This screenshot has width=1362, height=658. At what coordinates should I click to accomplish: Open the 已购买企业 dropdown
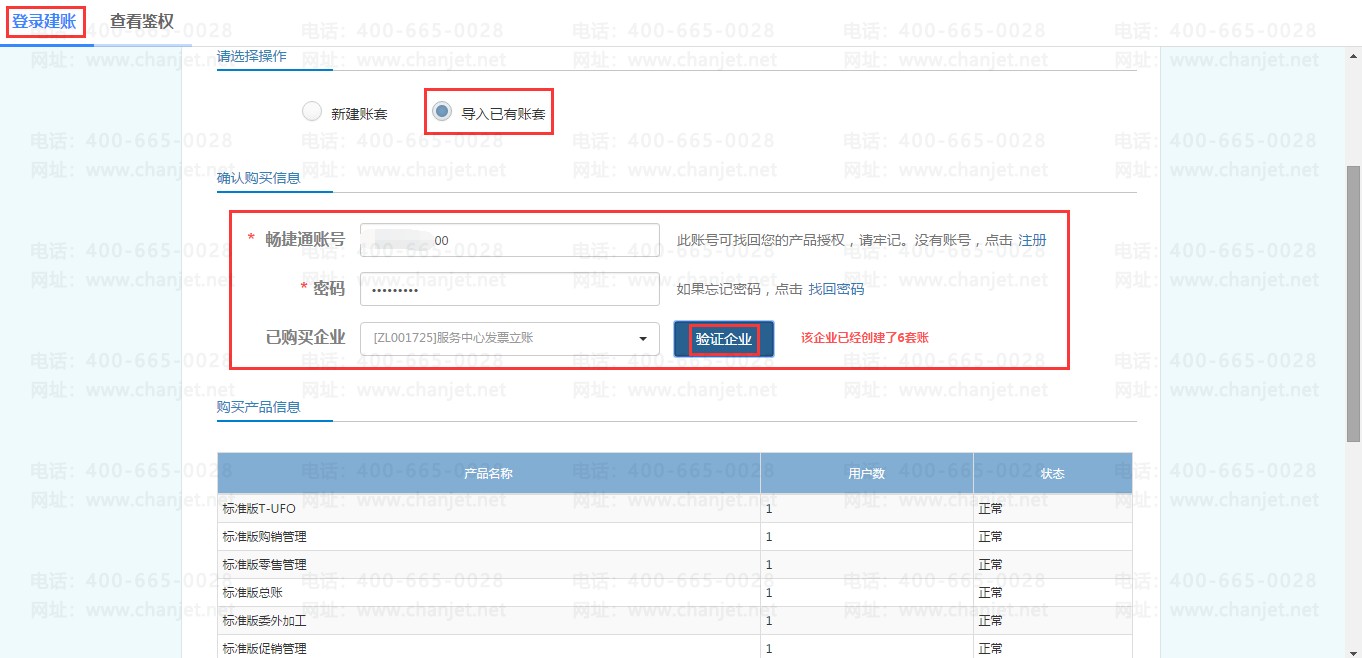510,338
